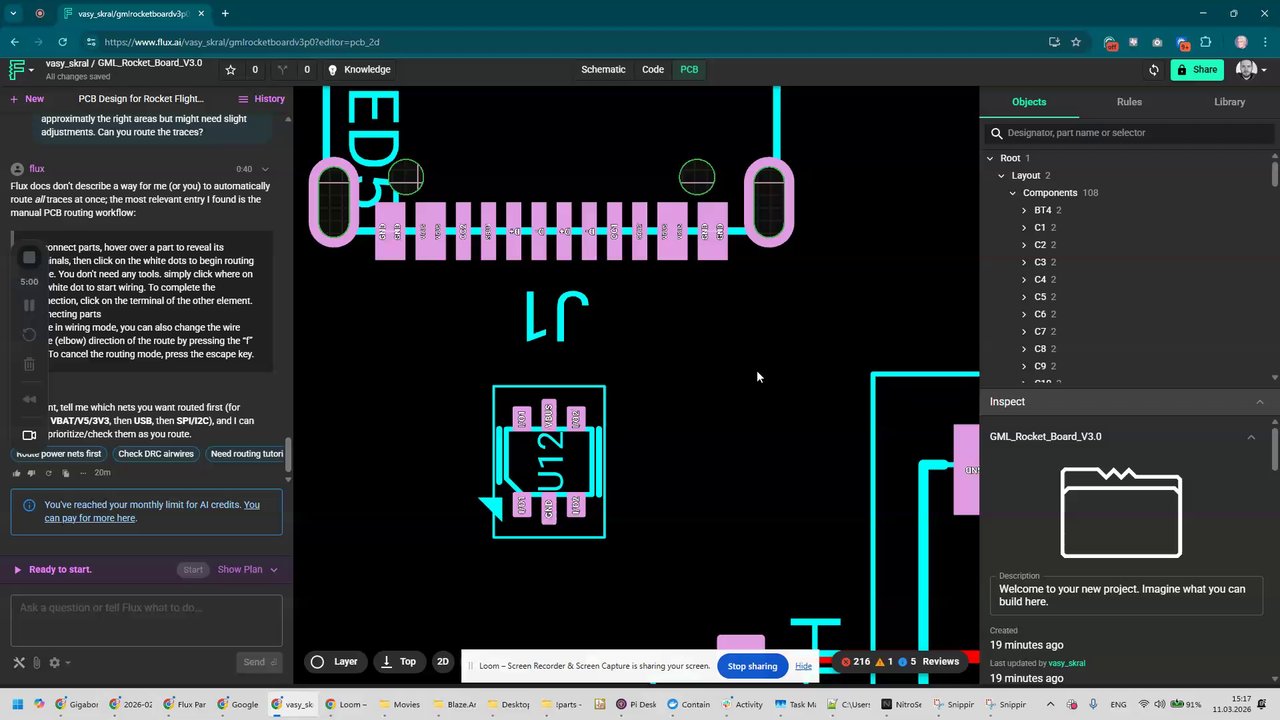The height and width of the screenshot is (720, 1280).
Task: Give the flux reply a thumbs down
Action: click(32, 473)
